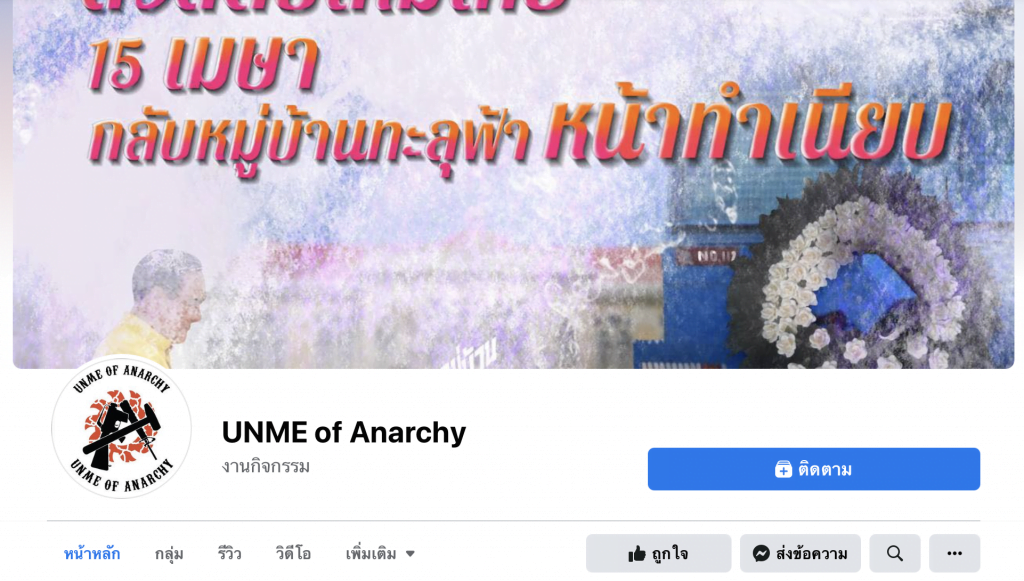Viewport: 1024px width, 581px height.
Task: Click the Messenger icon
Action: pyautogui.click(x=761, y=554)
